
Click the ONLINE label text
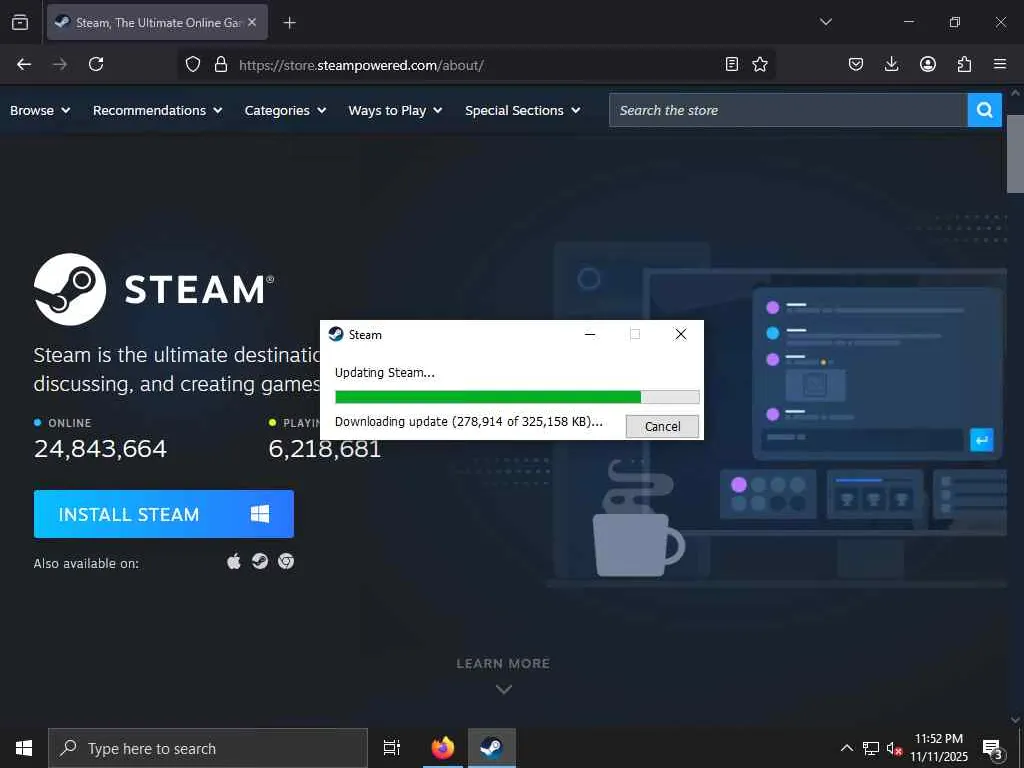70,423
